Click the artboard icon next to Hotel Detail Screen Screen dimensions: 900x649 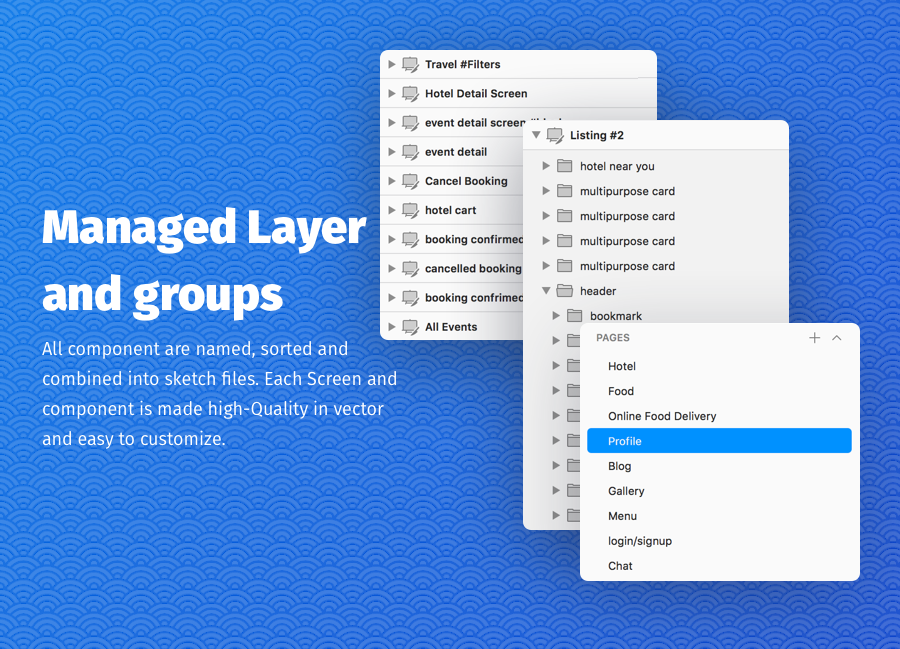click(410, 94)
